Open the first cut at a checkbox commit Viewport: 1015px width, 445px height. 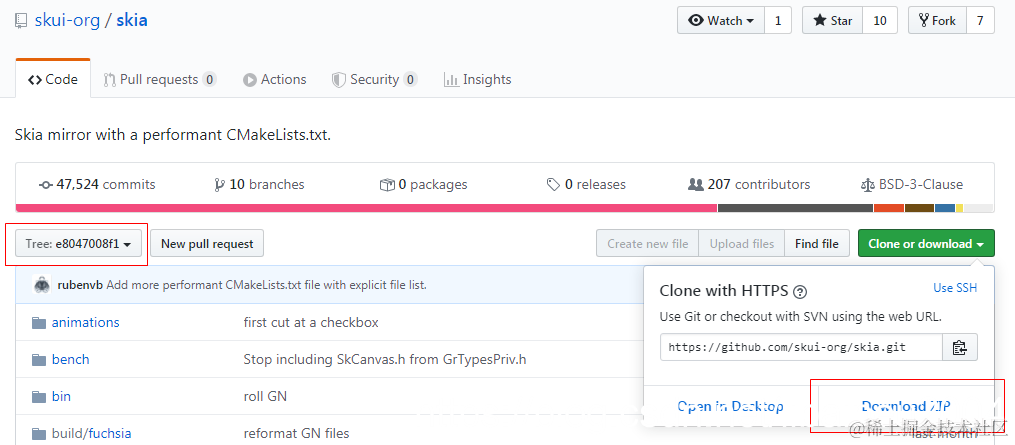click(x=311, y=323)
